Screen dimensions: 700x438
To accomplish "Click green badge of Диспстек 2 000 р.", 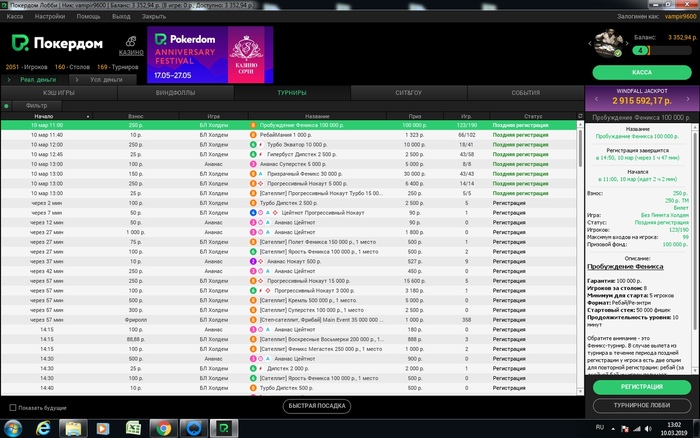I will [253, 369].
